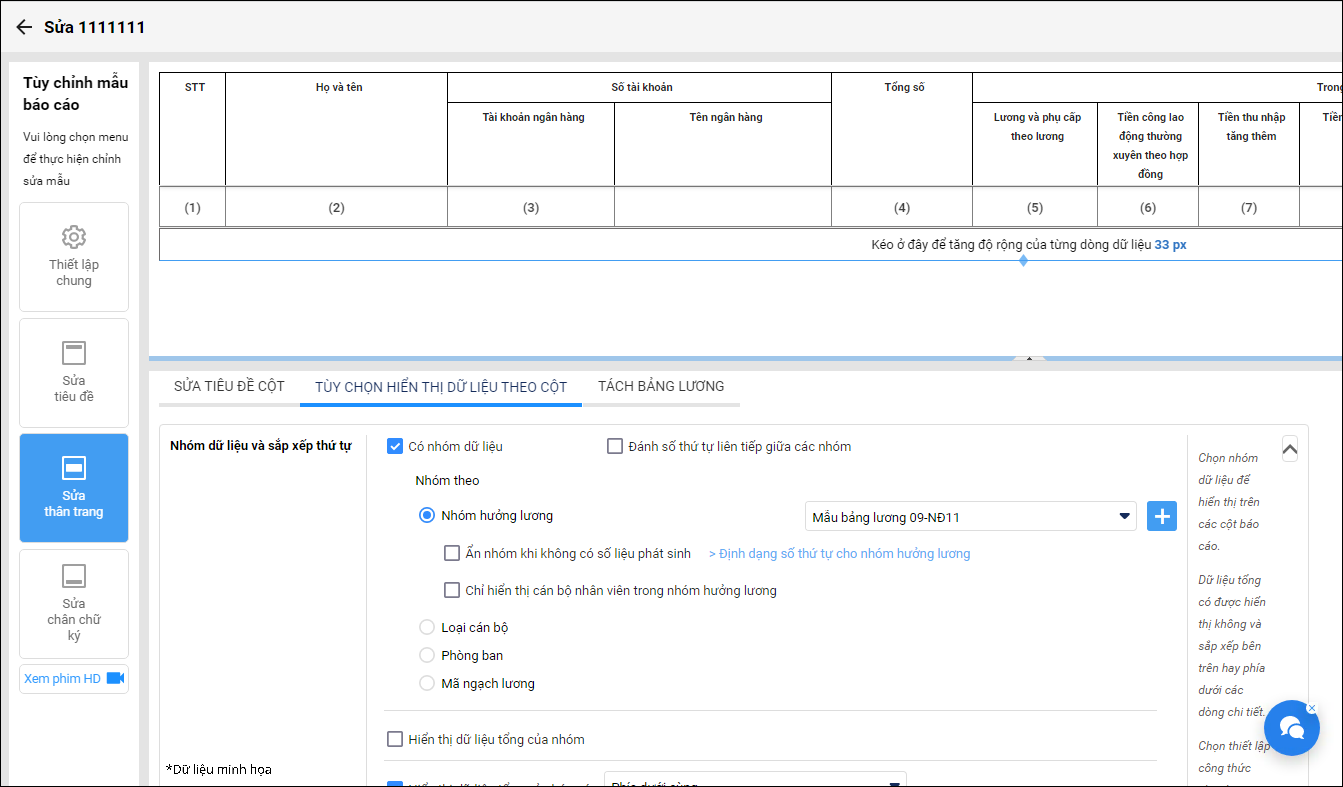
Task: Switch to SỬA TIÊU ĐỀ CỘT tab
Action: [x=229, y=386]
